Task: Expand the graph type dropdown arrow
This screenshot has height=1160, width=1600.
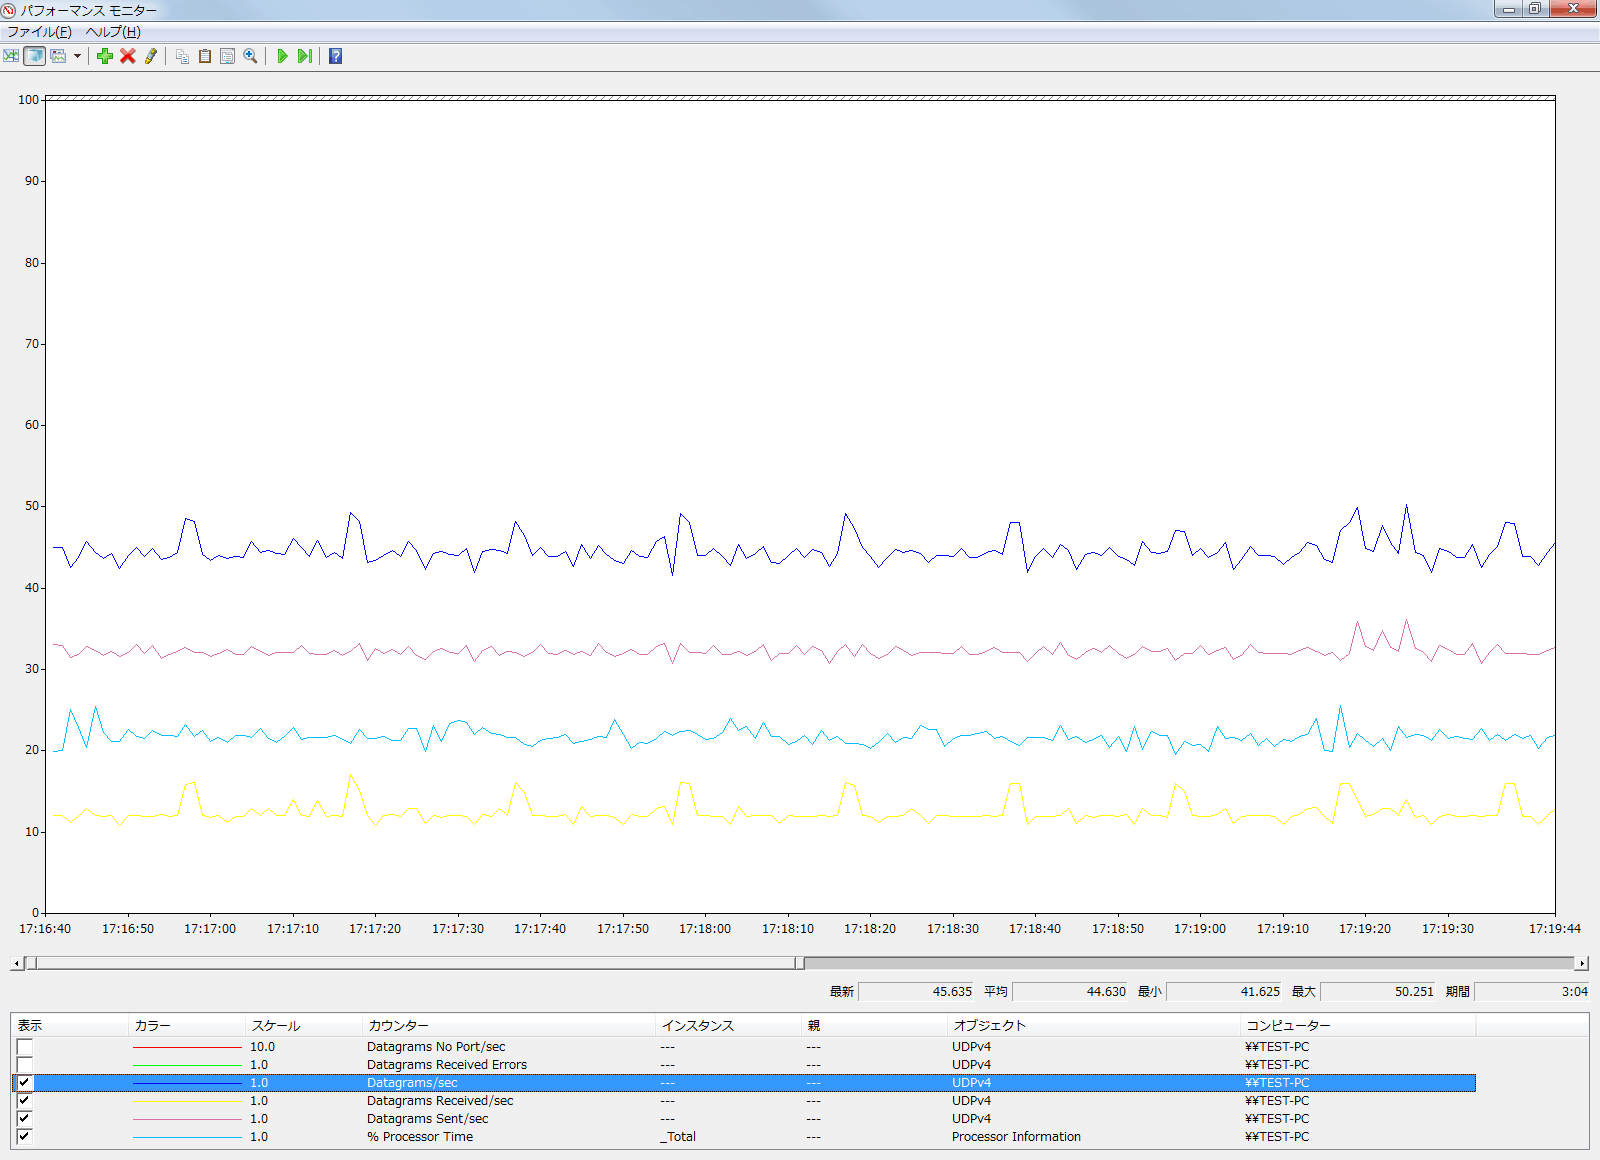Action: click(x=77, y=56)
